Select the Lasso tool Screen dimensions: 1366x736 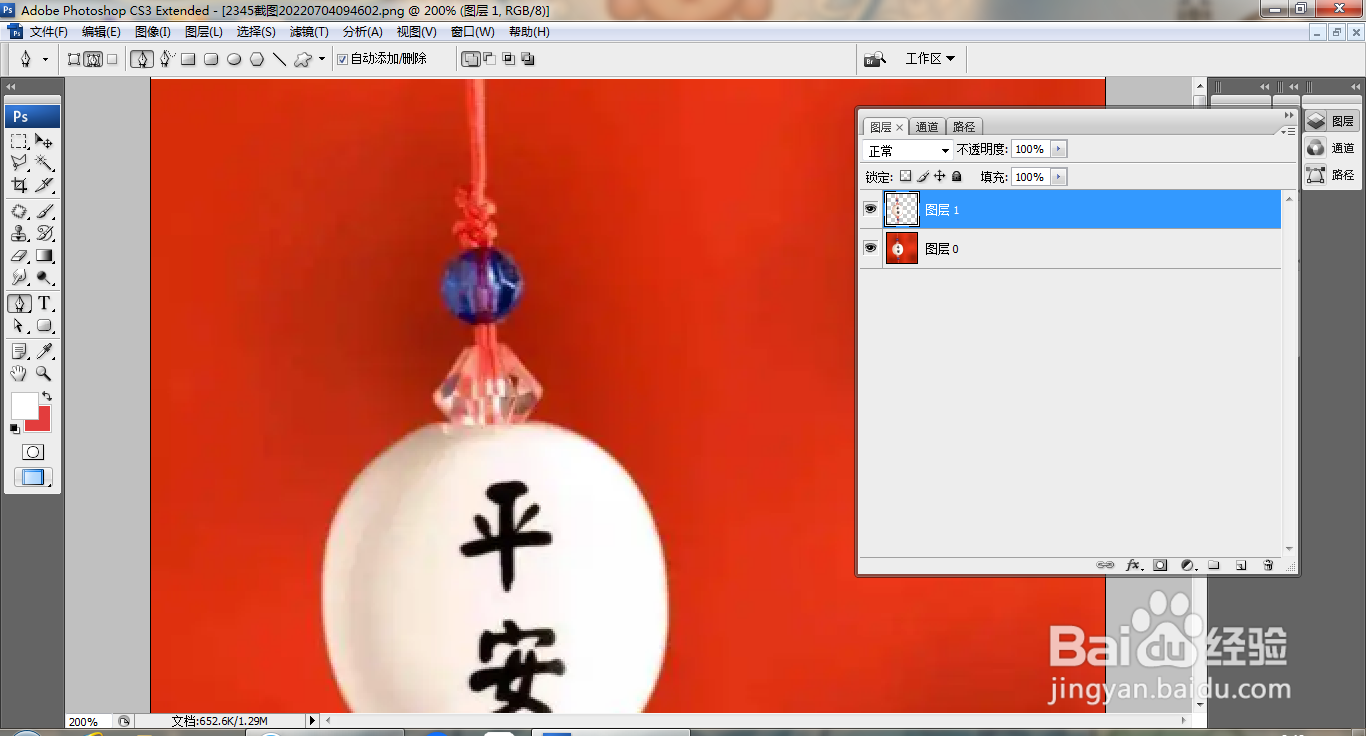tap(19, 163)
